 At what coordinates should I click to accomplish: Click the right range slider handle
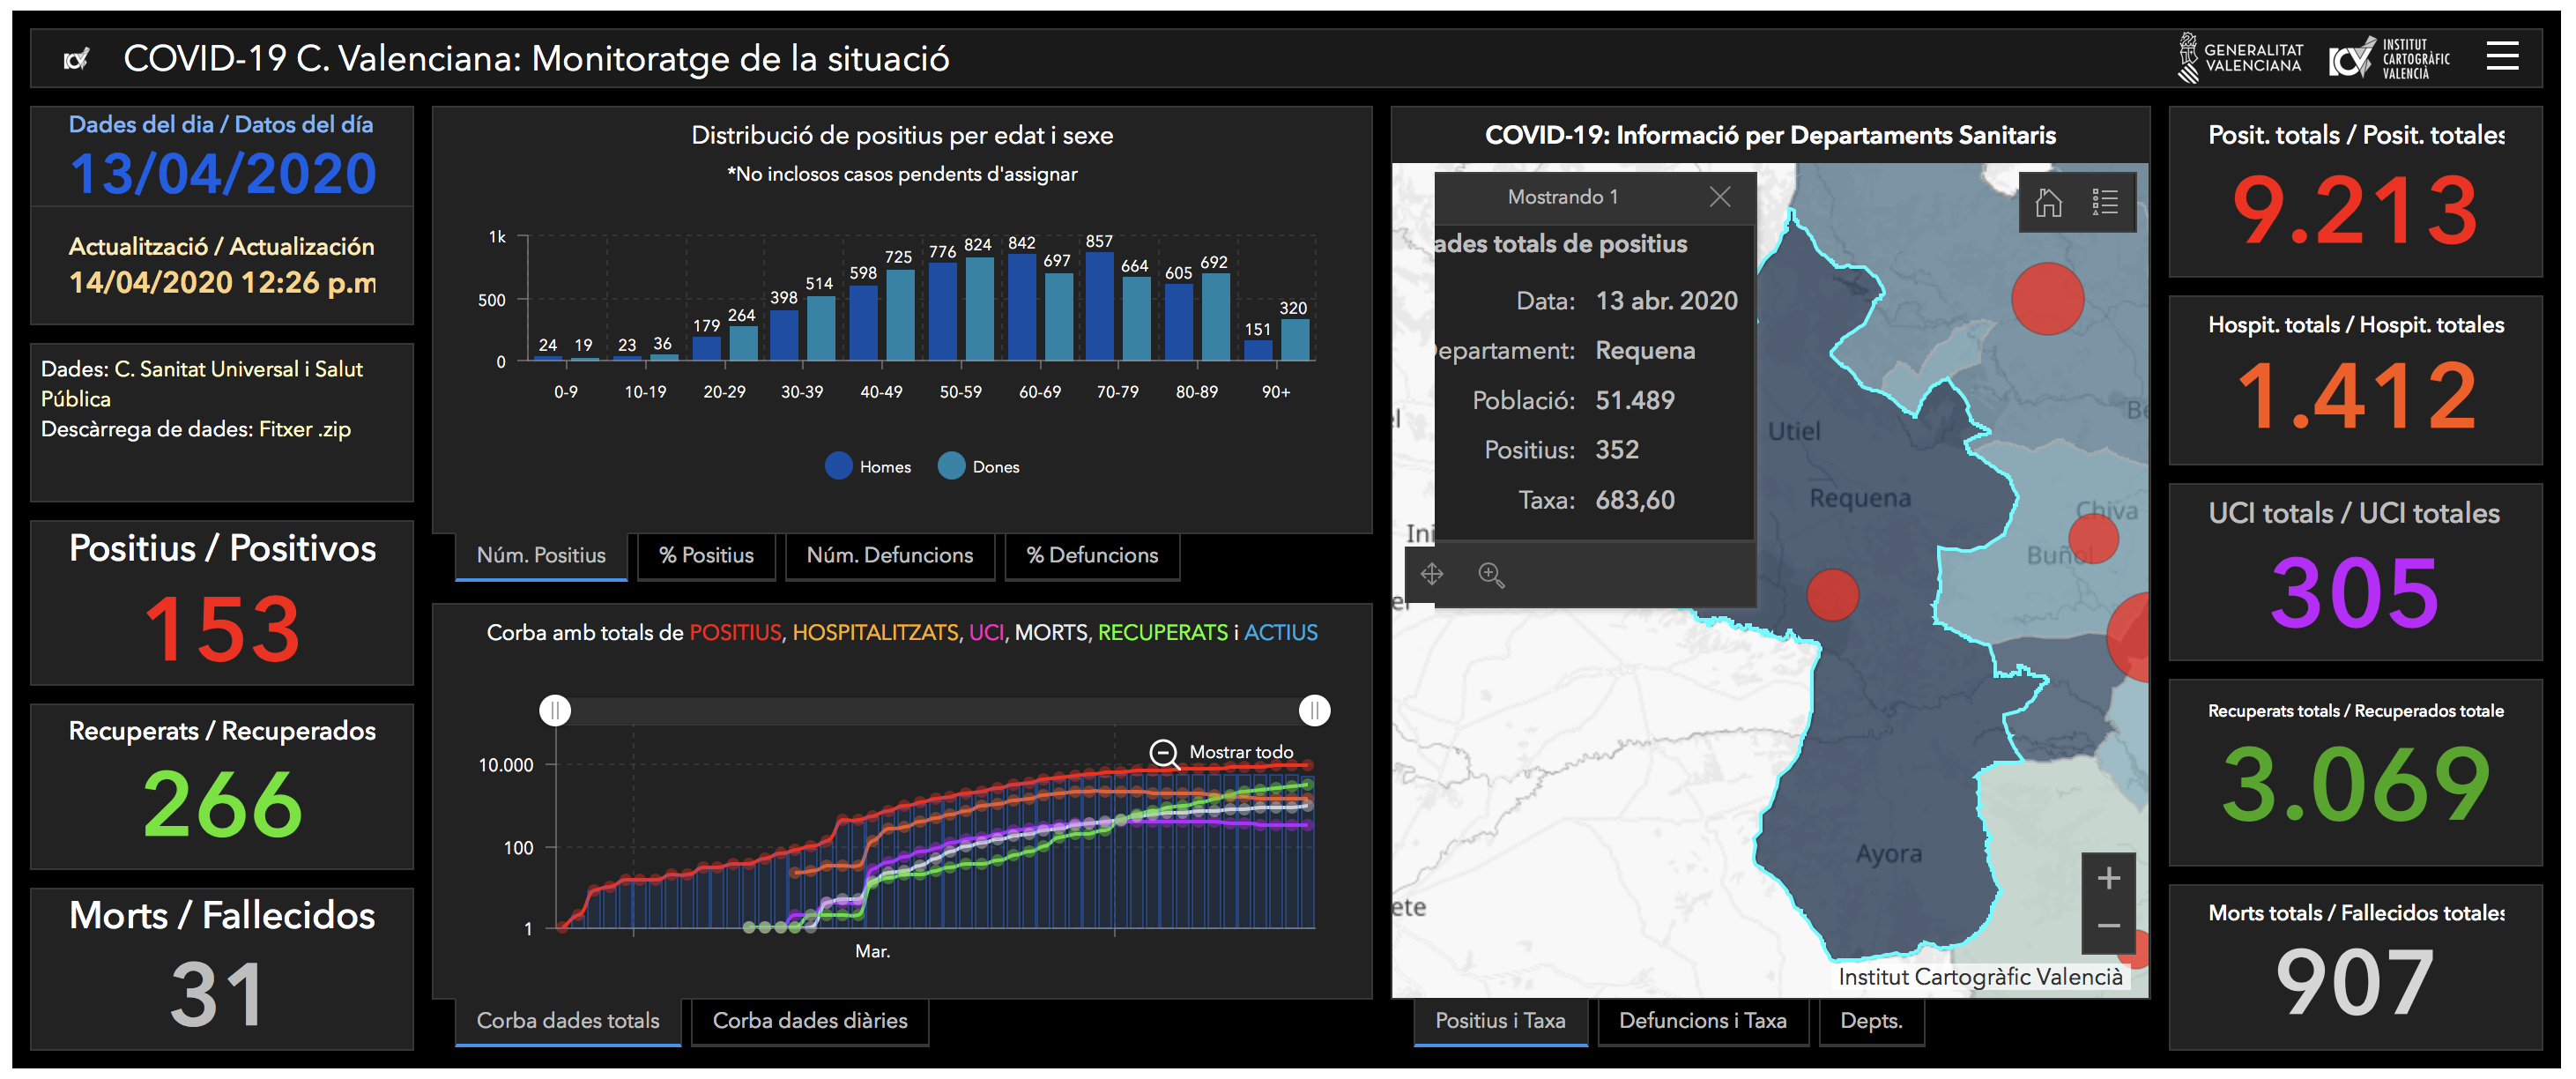tap(1314, 710)
